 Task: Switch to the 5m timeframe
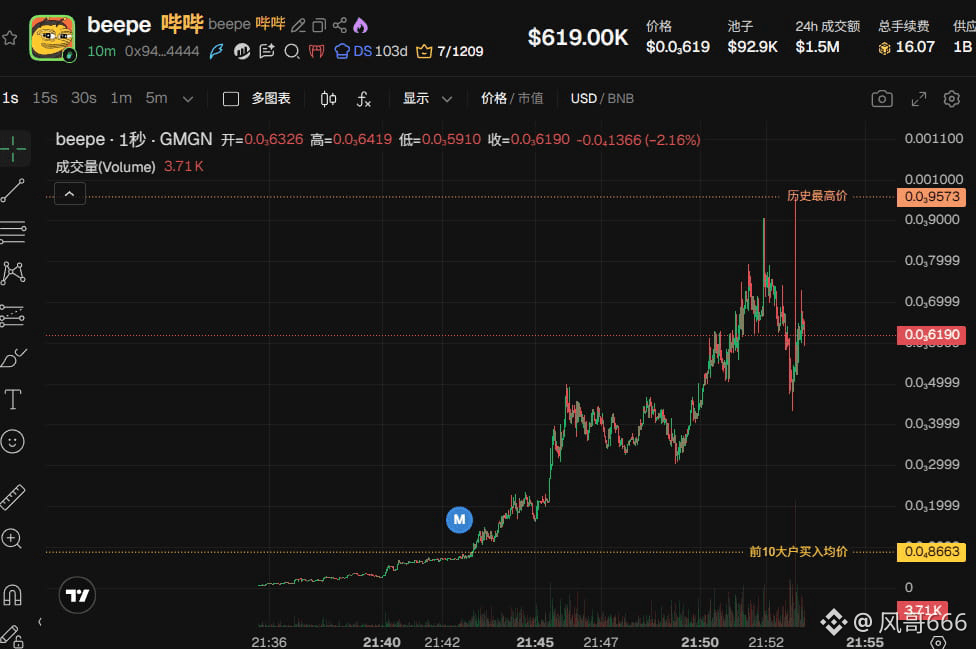[x=156, y=98]
